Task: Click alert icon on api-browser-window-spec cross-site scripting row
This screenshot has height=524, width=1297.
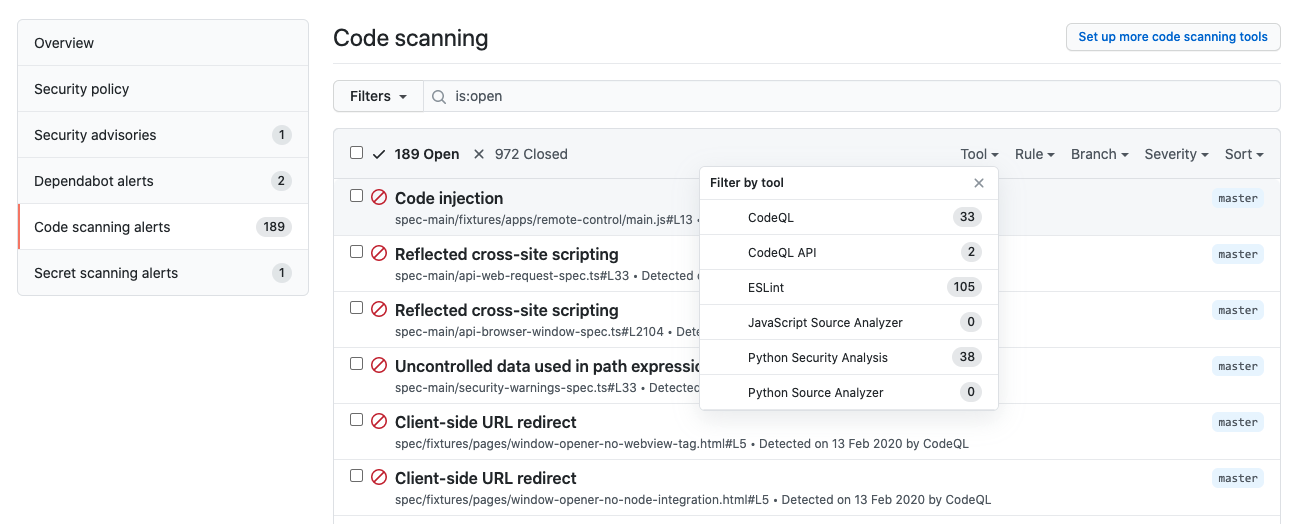Action: pos(379,310)
